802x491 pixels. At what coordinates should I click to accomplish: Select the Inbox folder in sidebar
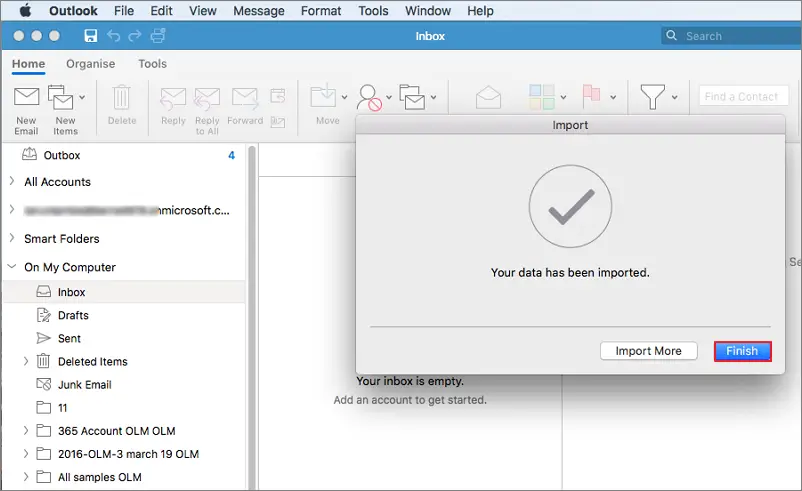(x=123, y=292)
